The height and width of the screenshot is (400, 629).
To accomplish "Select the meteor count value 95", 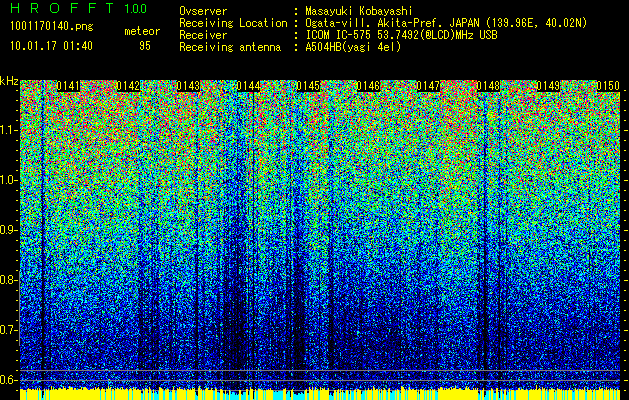I will 145,46.
